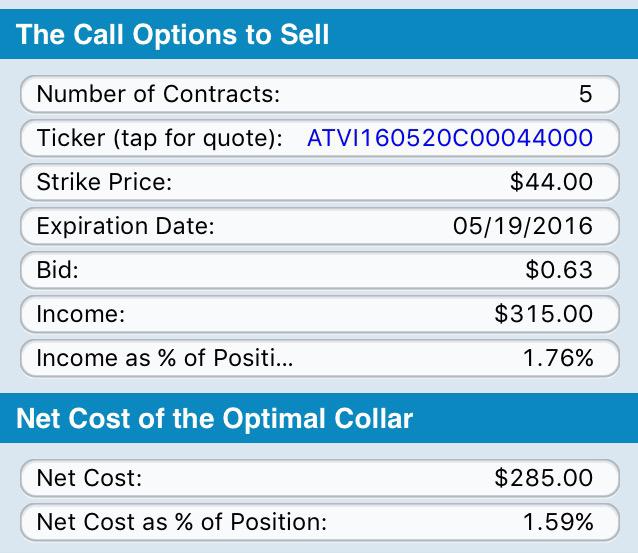The image size is (638, 553).
Task: Select the $44.00 strike price value
Action: [x=551, y=182]
